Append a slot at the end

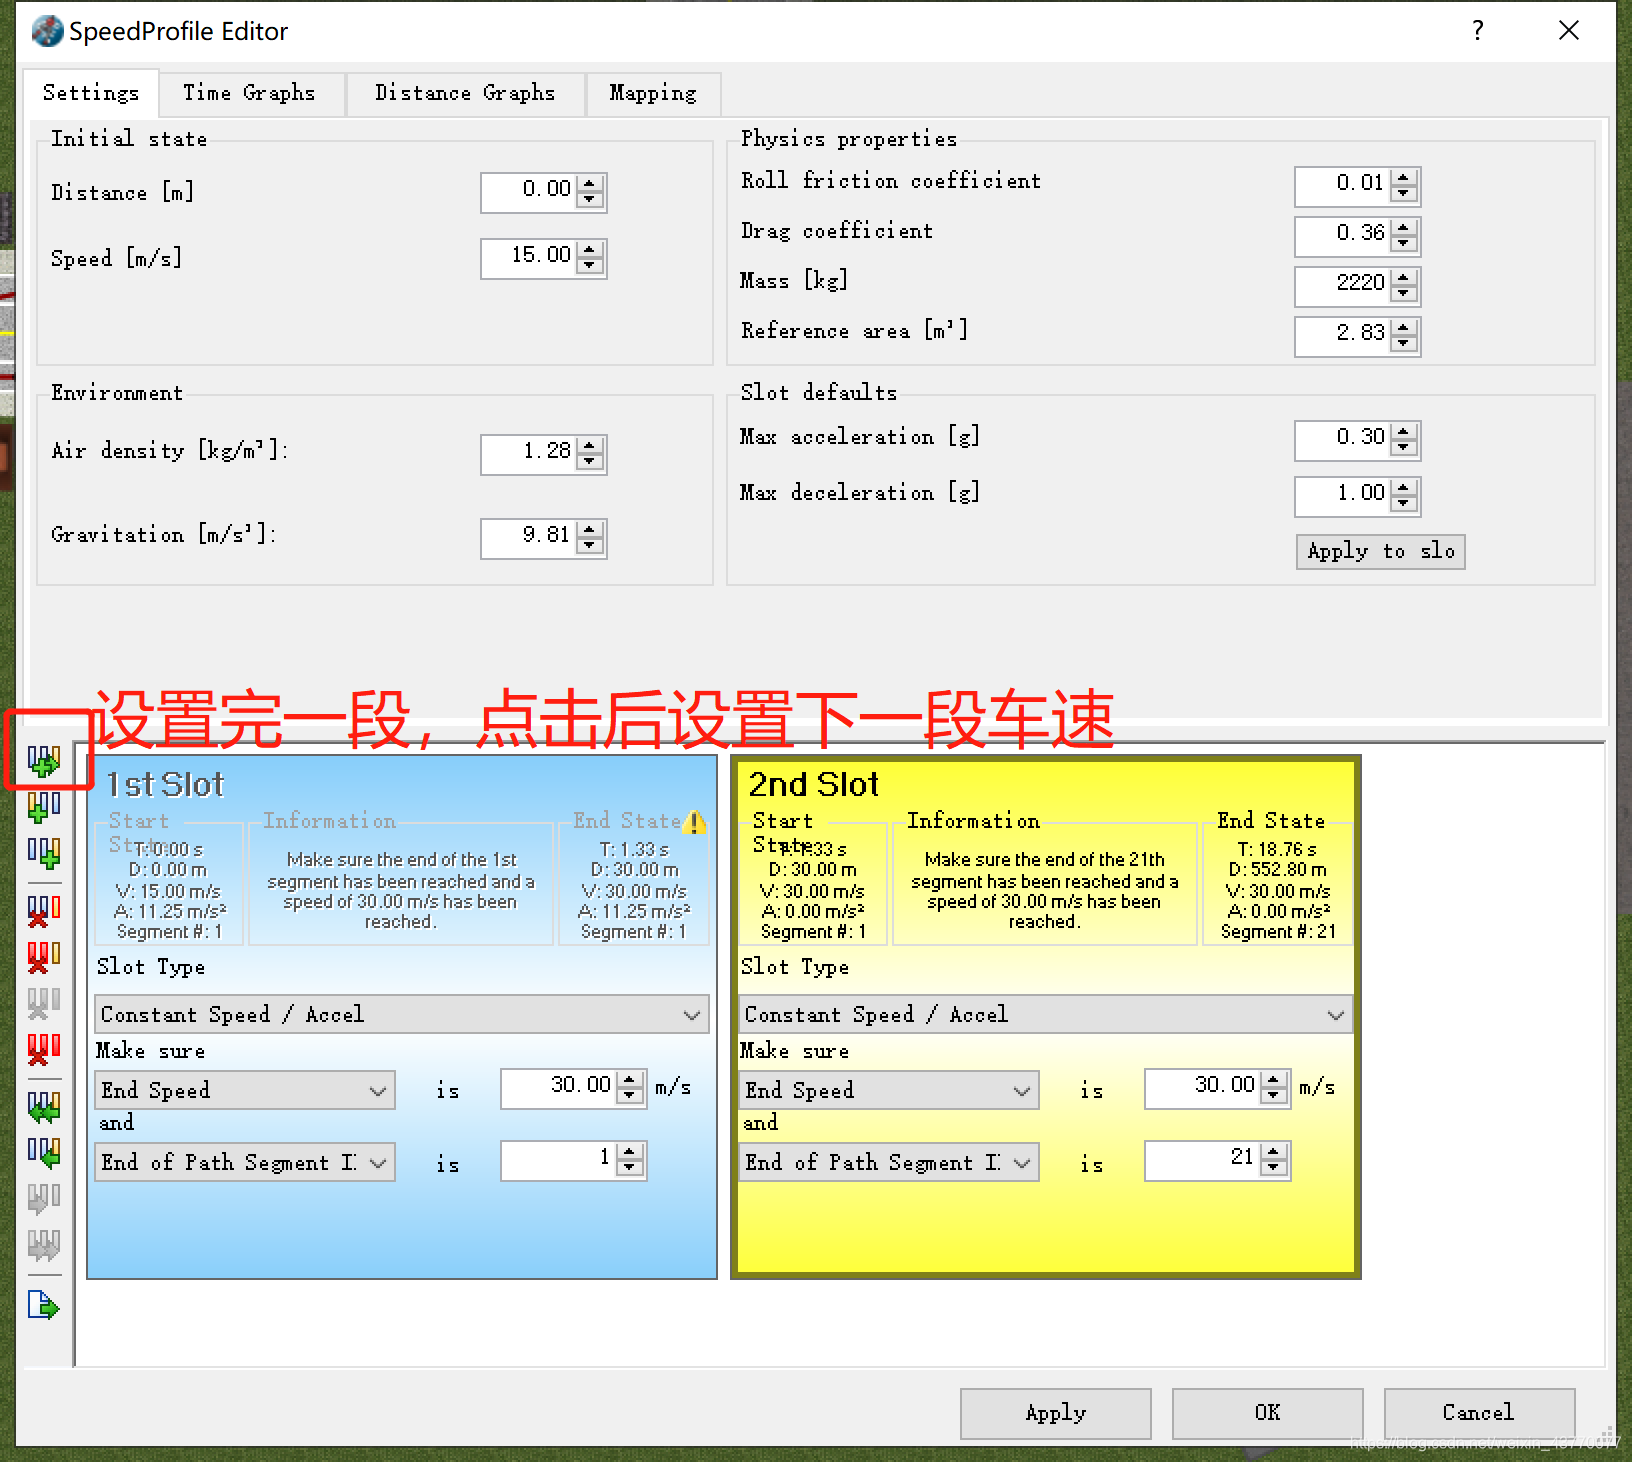[x=45, y=851]
